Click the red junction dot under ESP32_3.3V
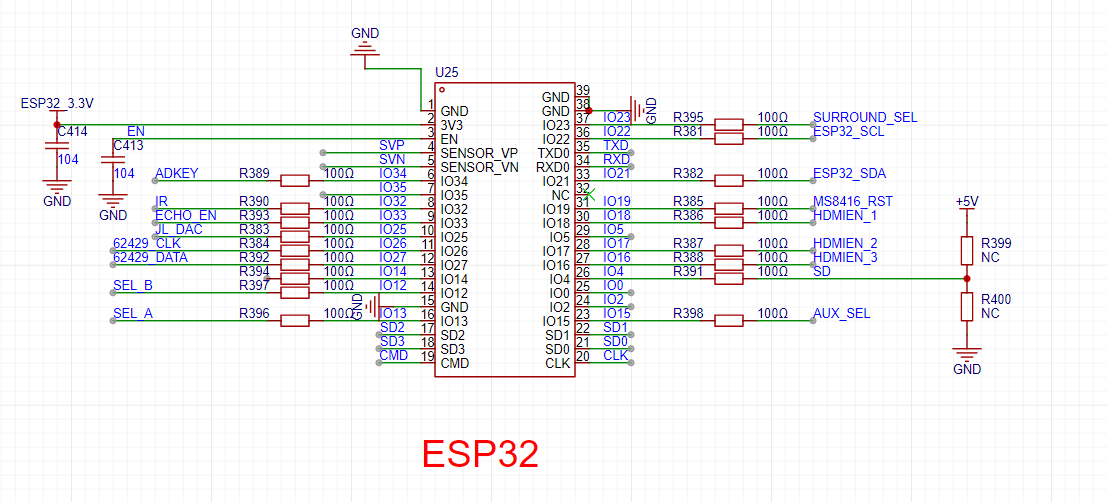The image size is (1107, 502). click(57, 124)
